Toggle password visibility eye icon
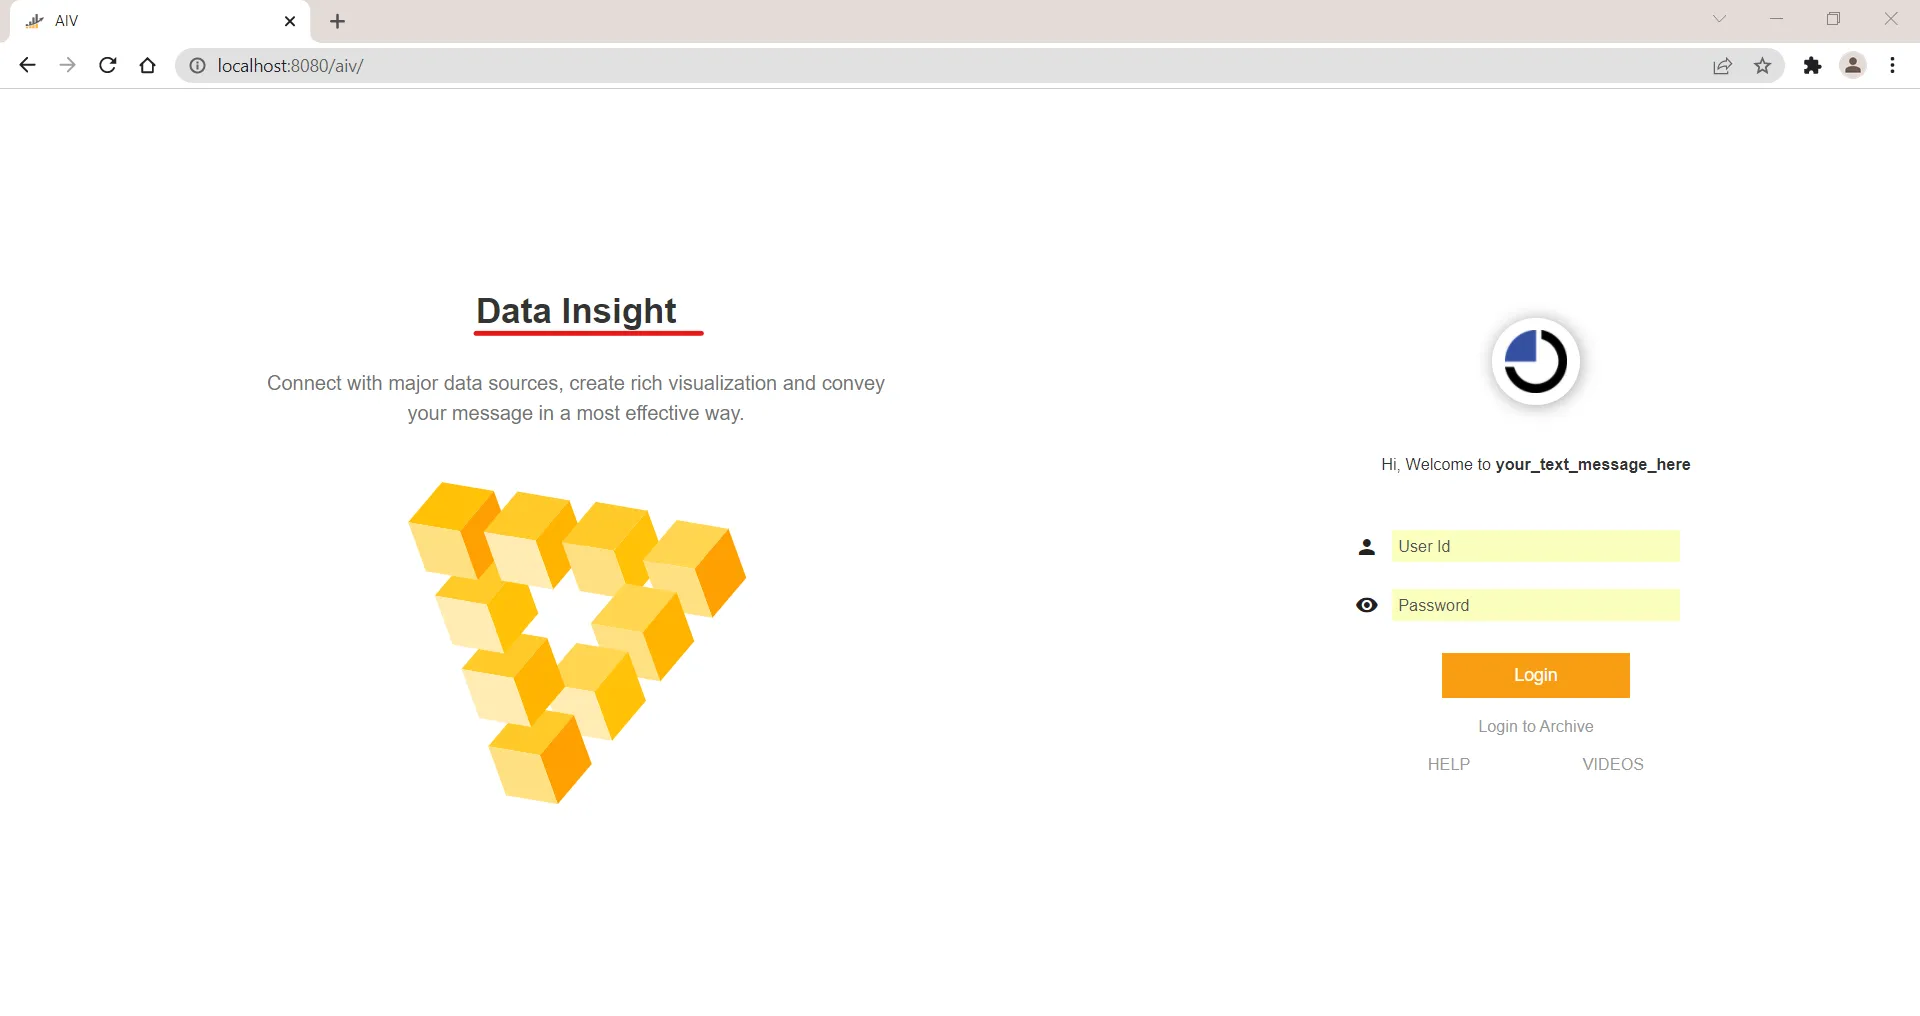Screen dimensions: 1920x1016 (1366, 605)
